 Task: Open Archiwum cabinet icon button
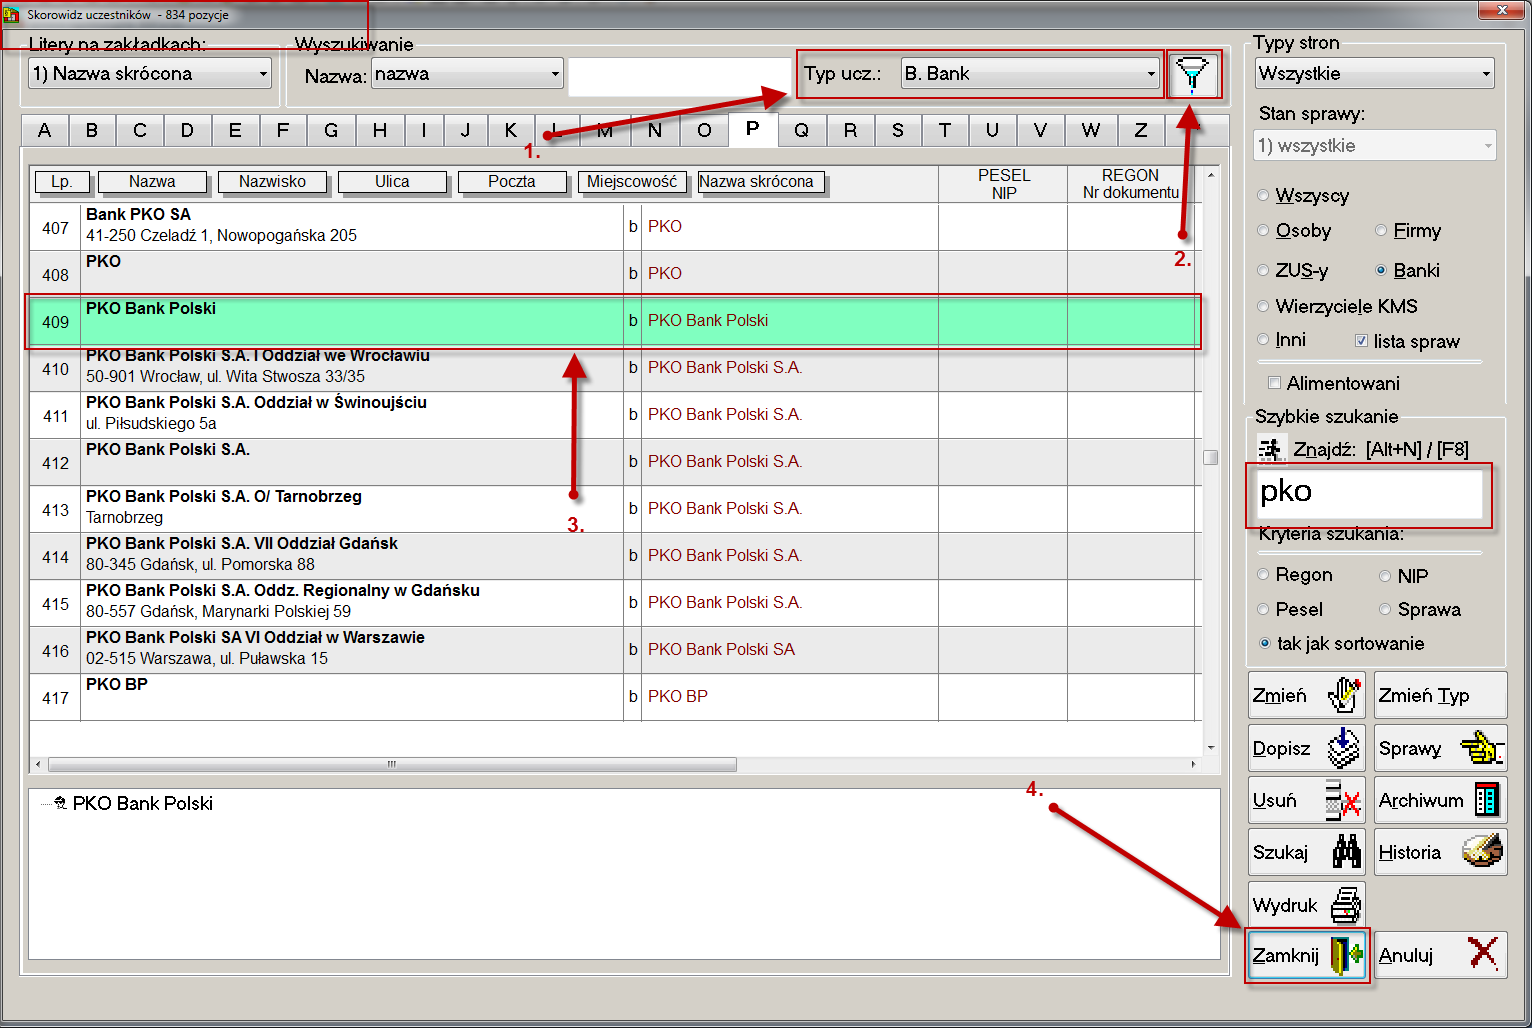click(1440, 800)
